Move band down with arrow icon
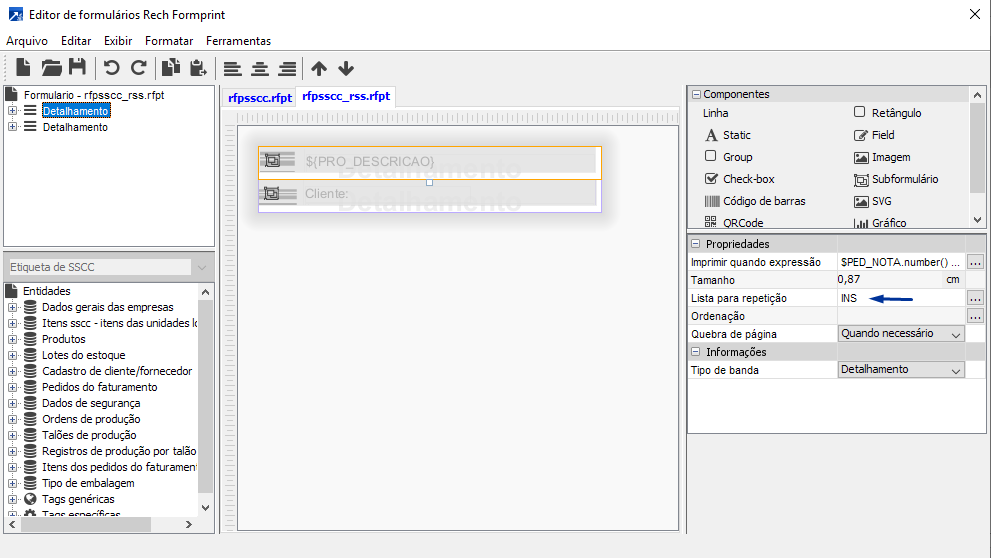The width and height of the screenshot is (991, 558). pyautogui.click(x=346, y=68)
